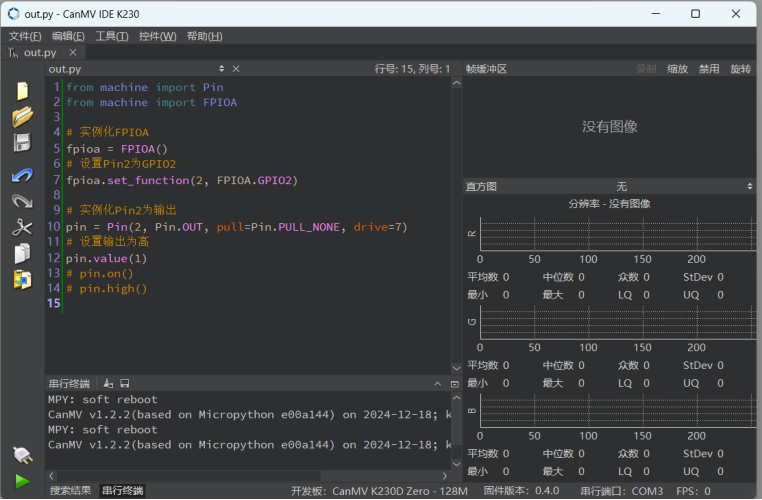Click the 录制 record button

point(646,69)
